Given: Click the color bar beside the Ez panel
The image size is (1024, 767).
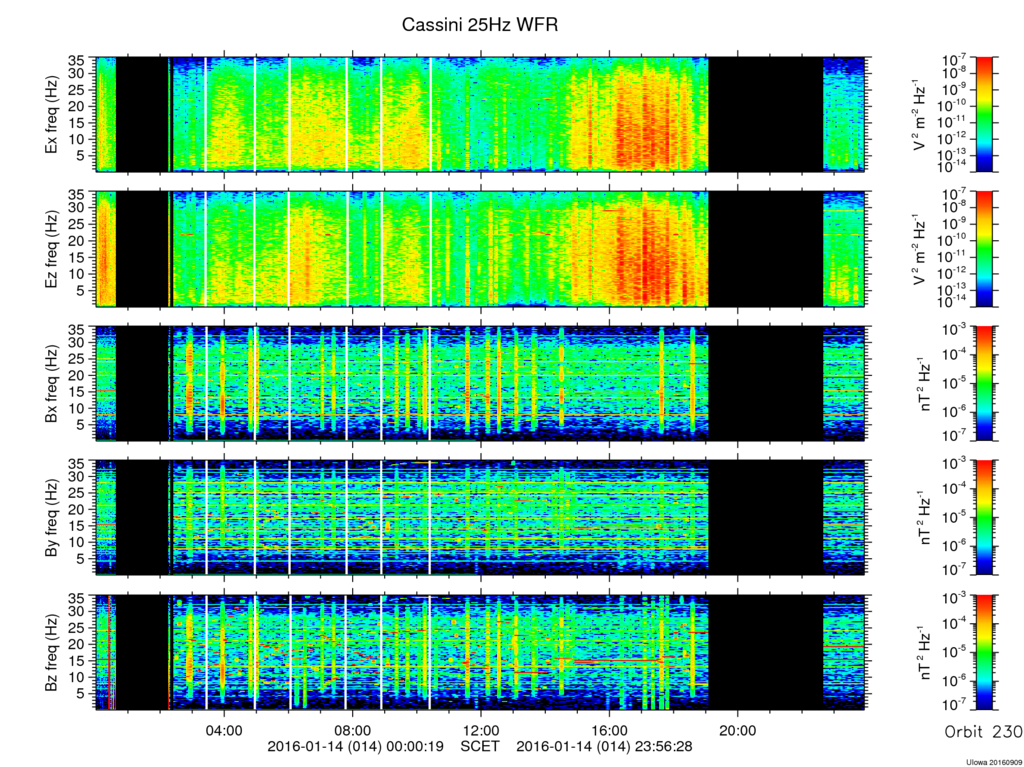Looking at the screenshot, I should tap(984, 249).
